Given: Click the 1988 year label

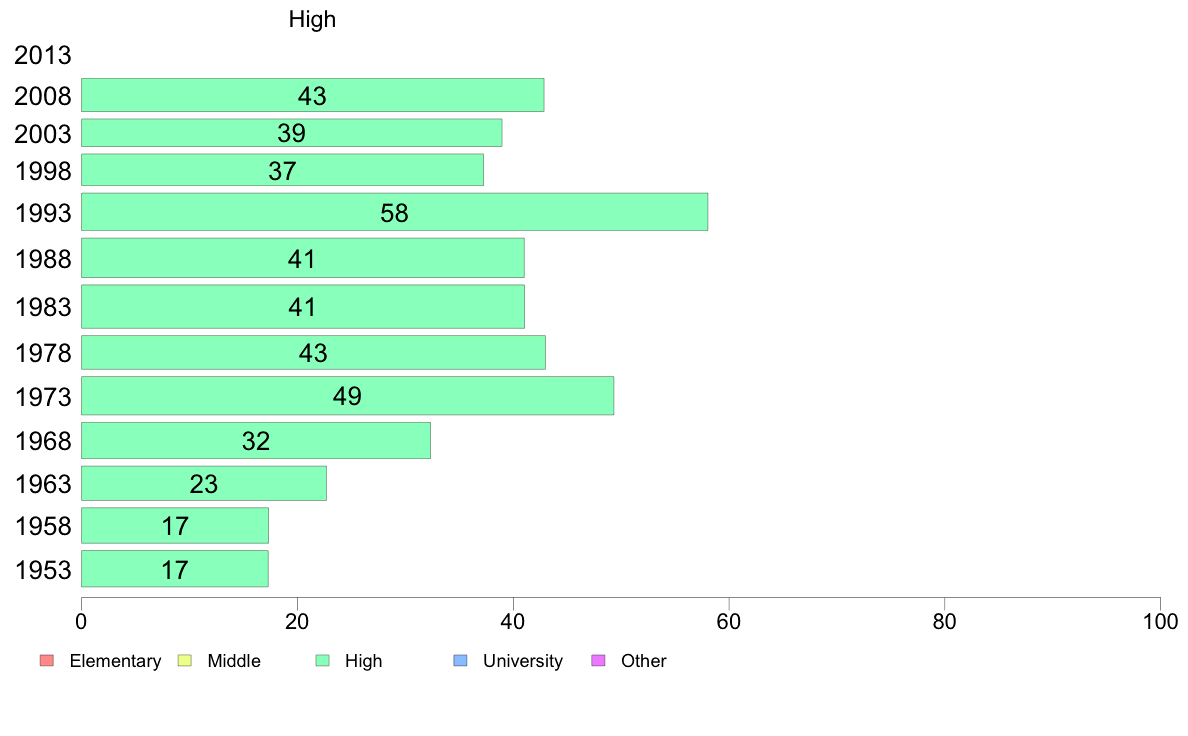Looking at the screenshot, I should pyautogui.click(x=42, y=259).
